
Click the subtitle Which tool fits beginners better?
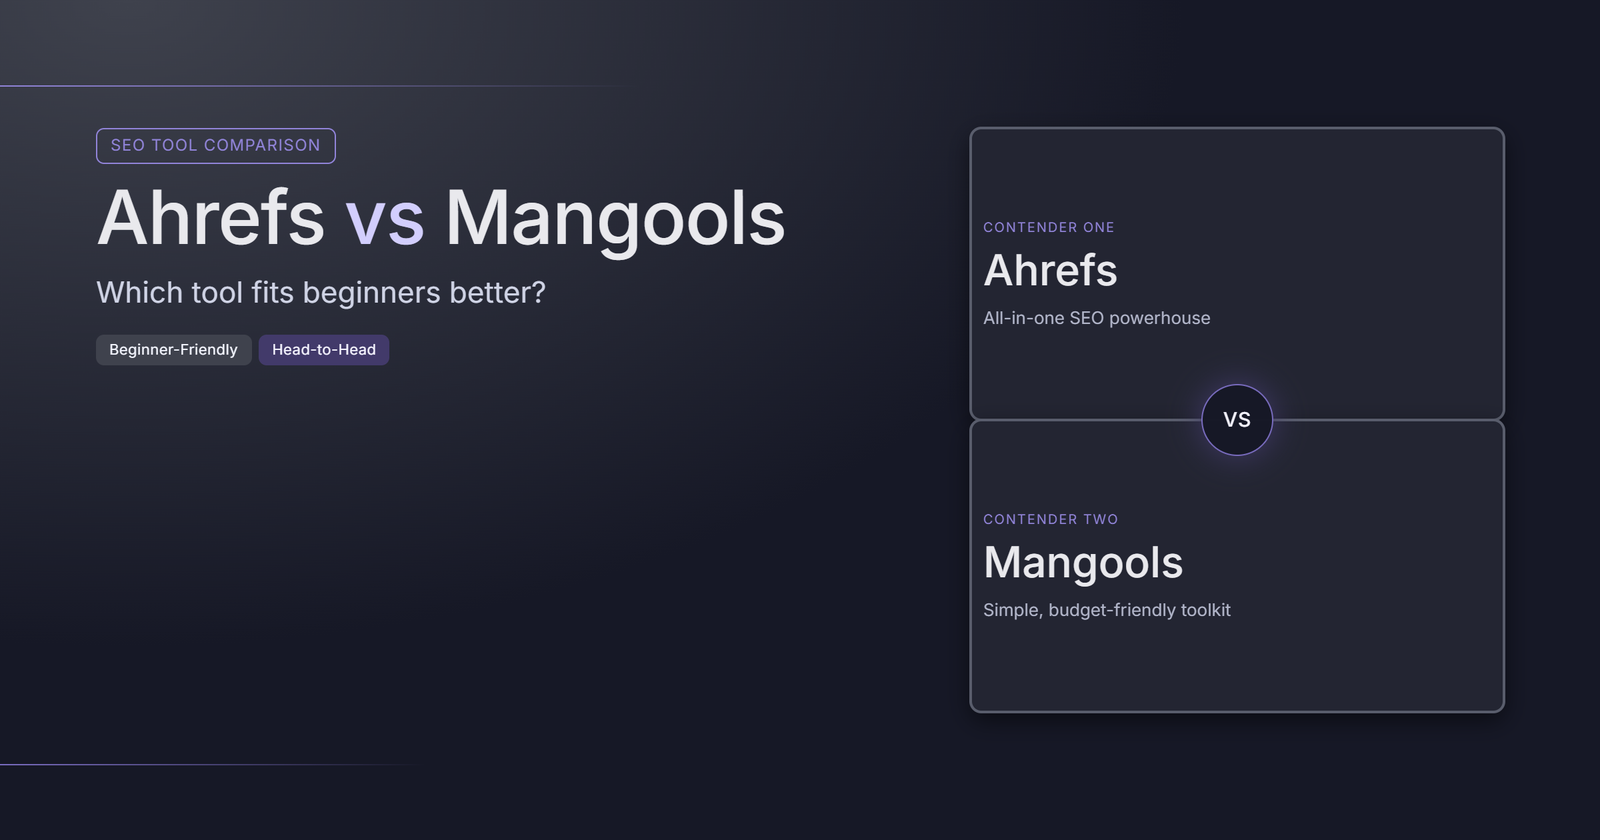click(321, 292)
